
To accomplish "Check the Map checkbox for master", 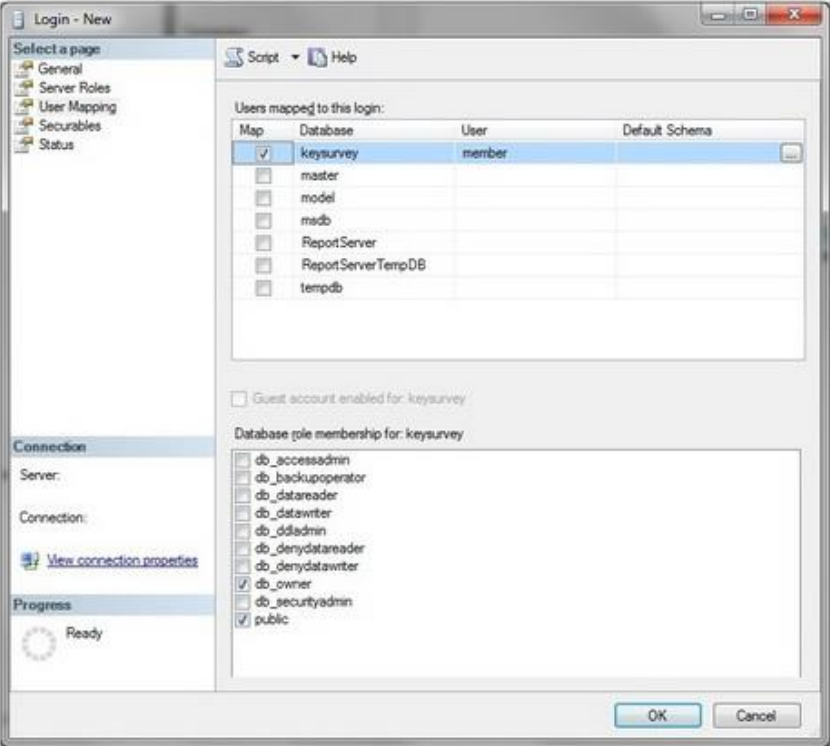I will 264,176.
